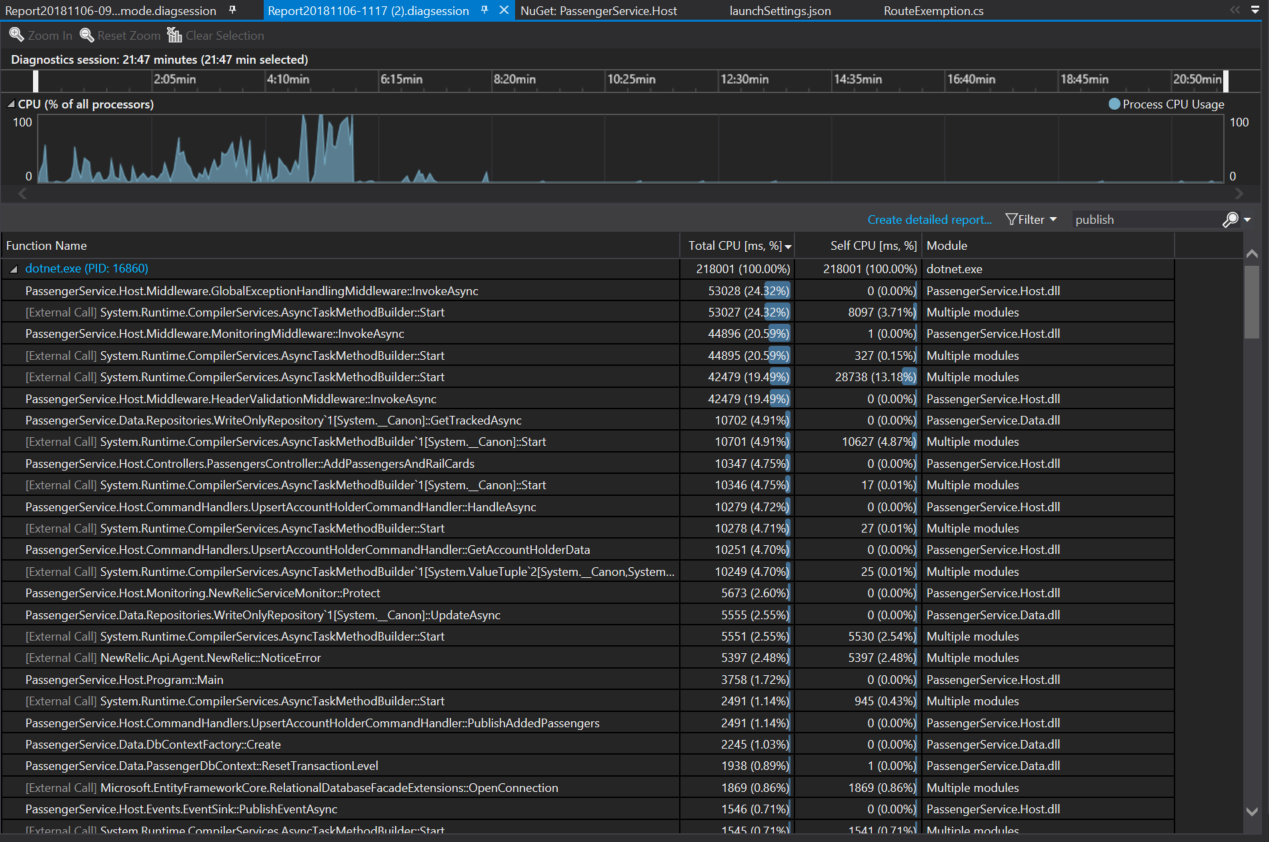Select the Zoom In magnifier icon

[17, 35]
